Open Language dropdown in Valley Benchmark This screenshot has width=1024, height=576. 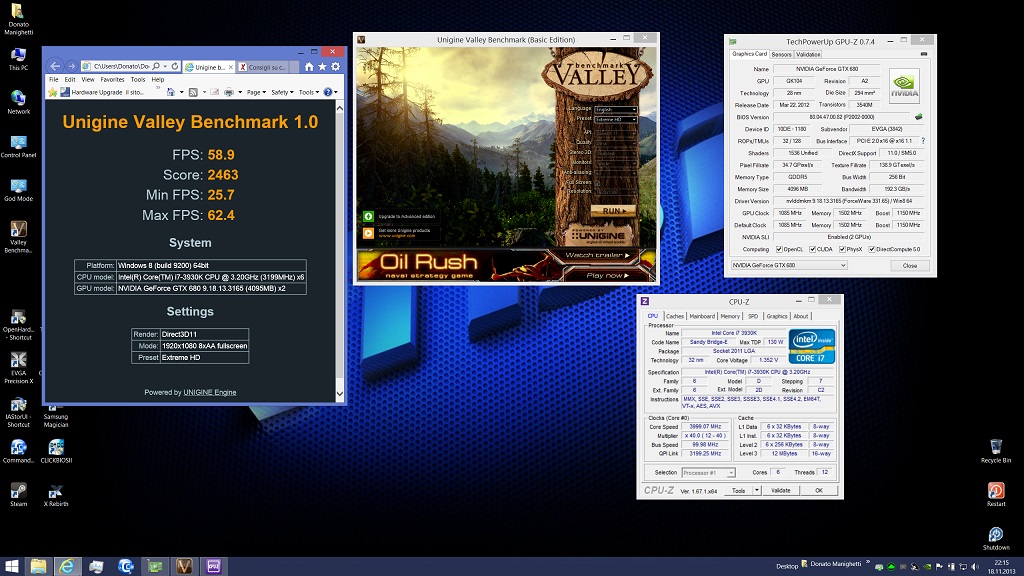616,109
